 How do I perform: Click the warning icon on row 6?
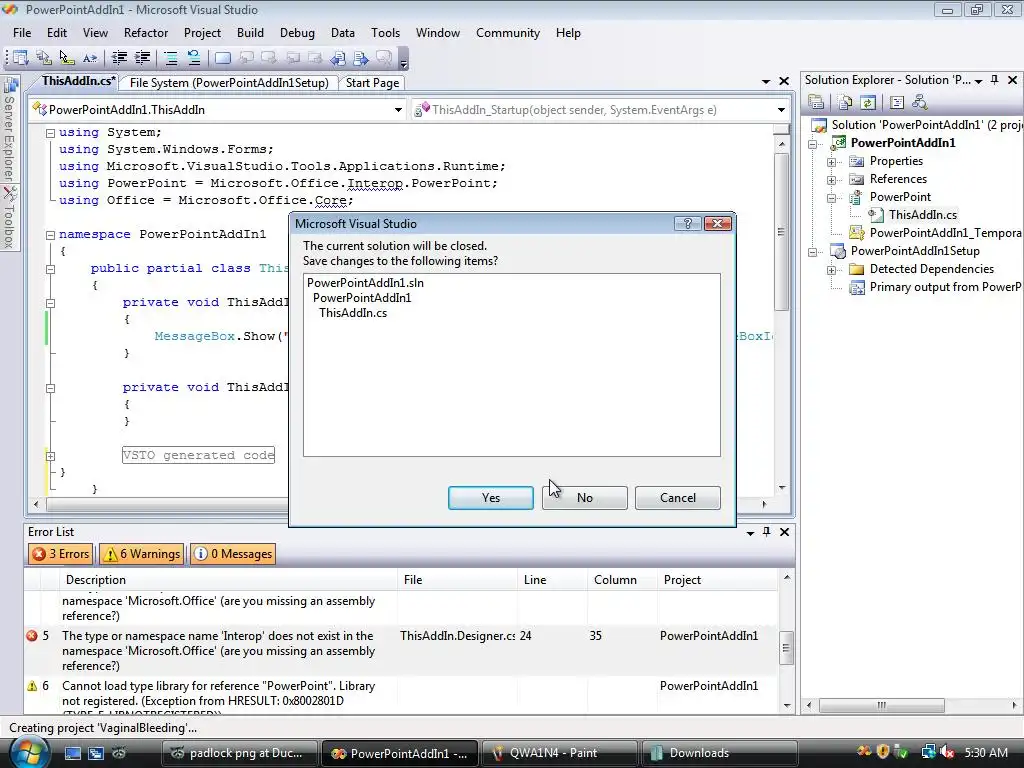(31, 686)
